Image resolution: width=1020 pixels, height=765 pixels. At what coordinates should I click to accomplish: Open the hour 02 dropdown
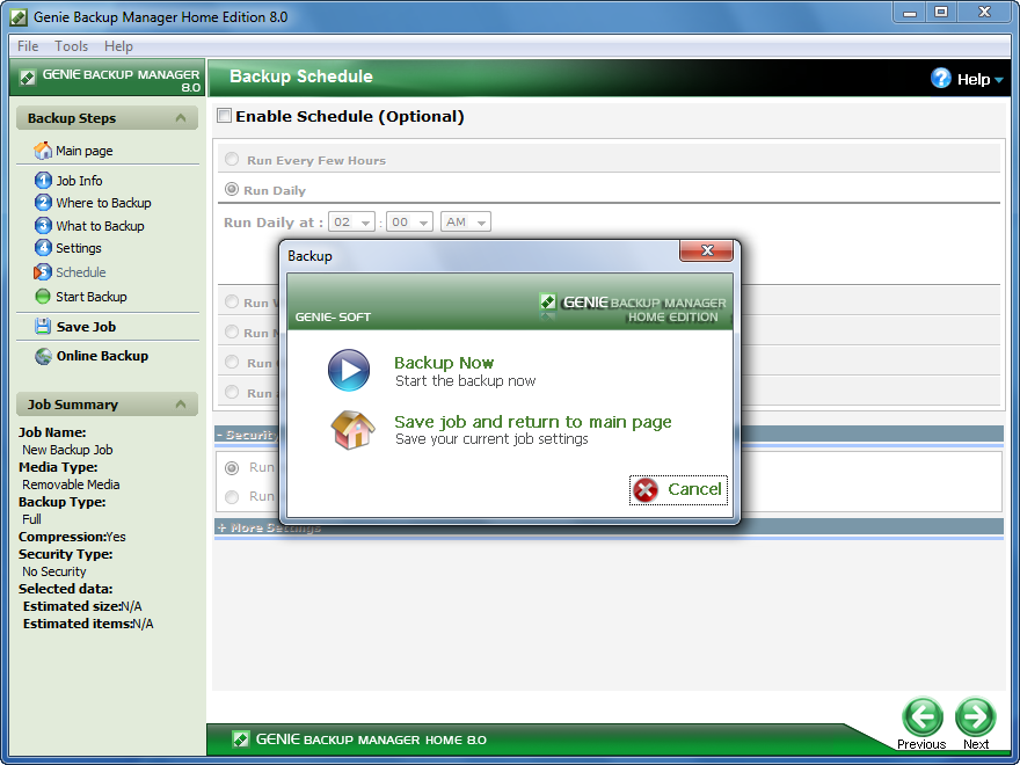point(351,222)
